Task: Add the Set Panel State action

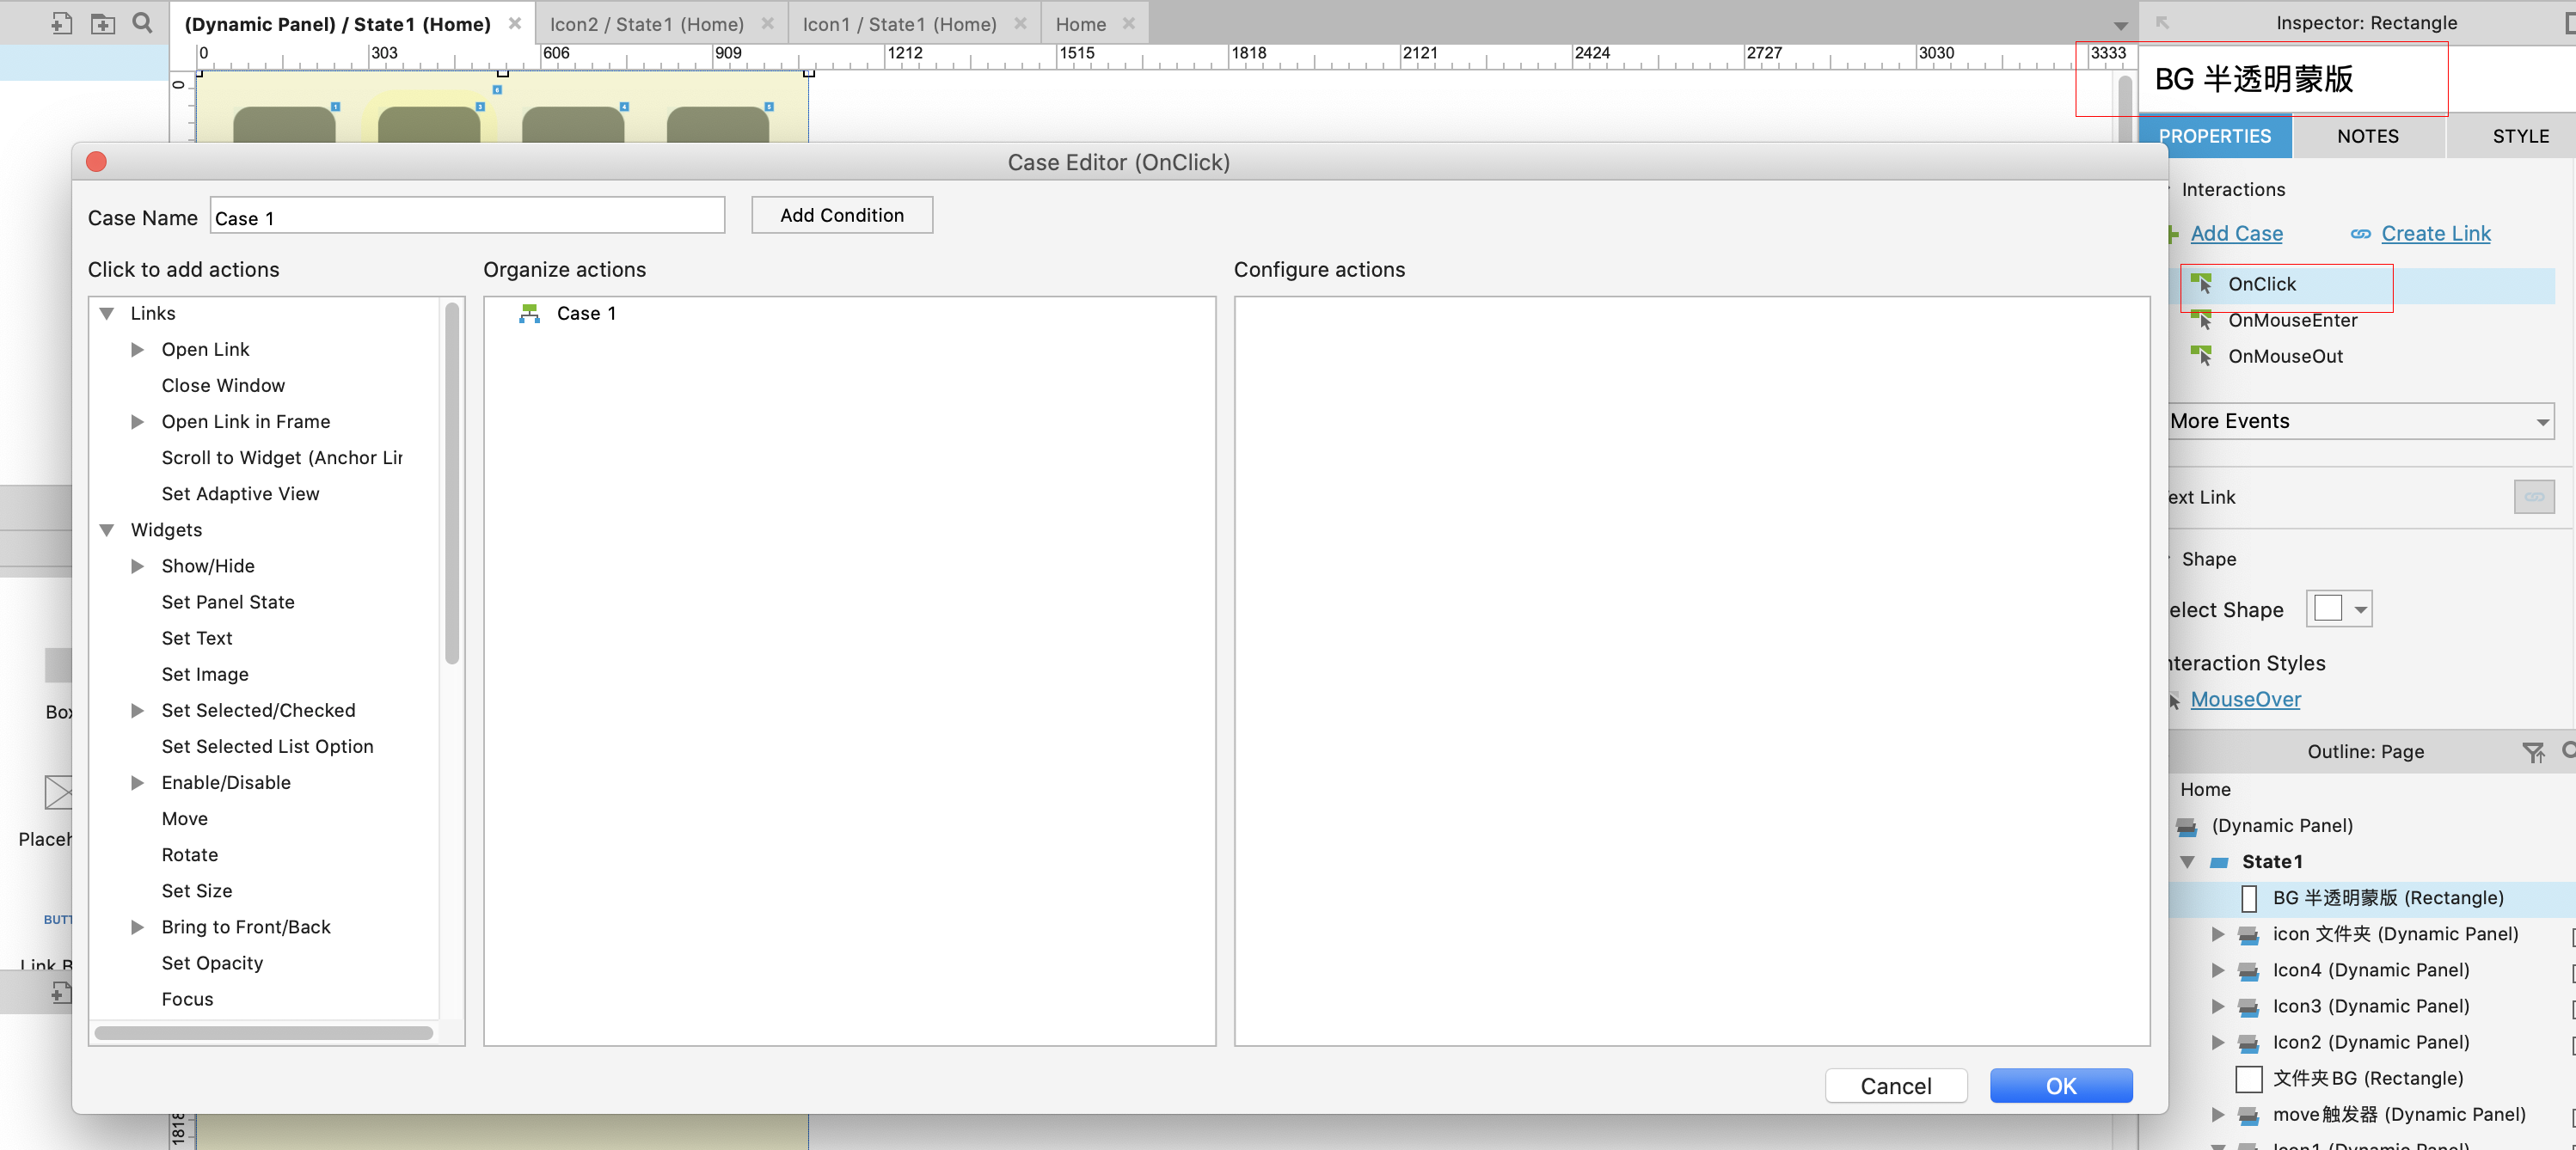Action: pos(228,602)
